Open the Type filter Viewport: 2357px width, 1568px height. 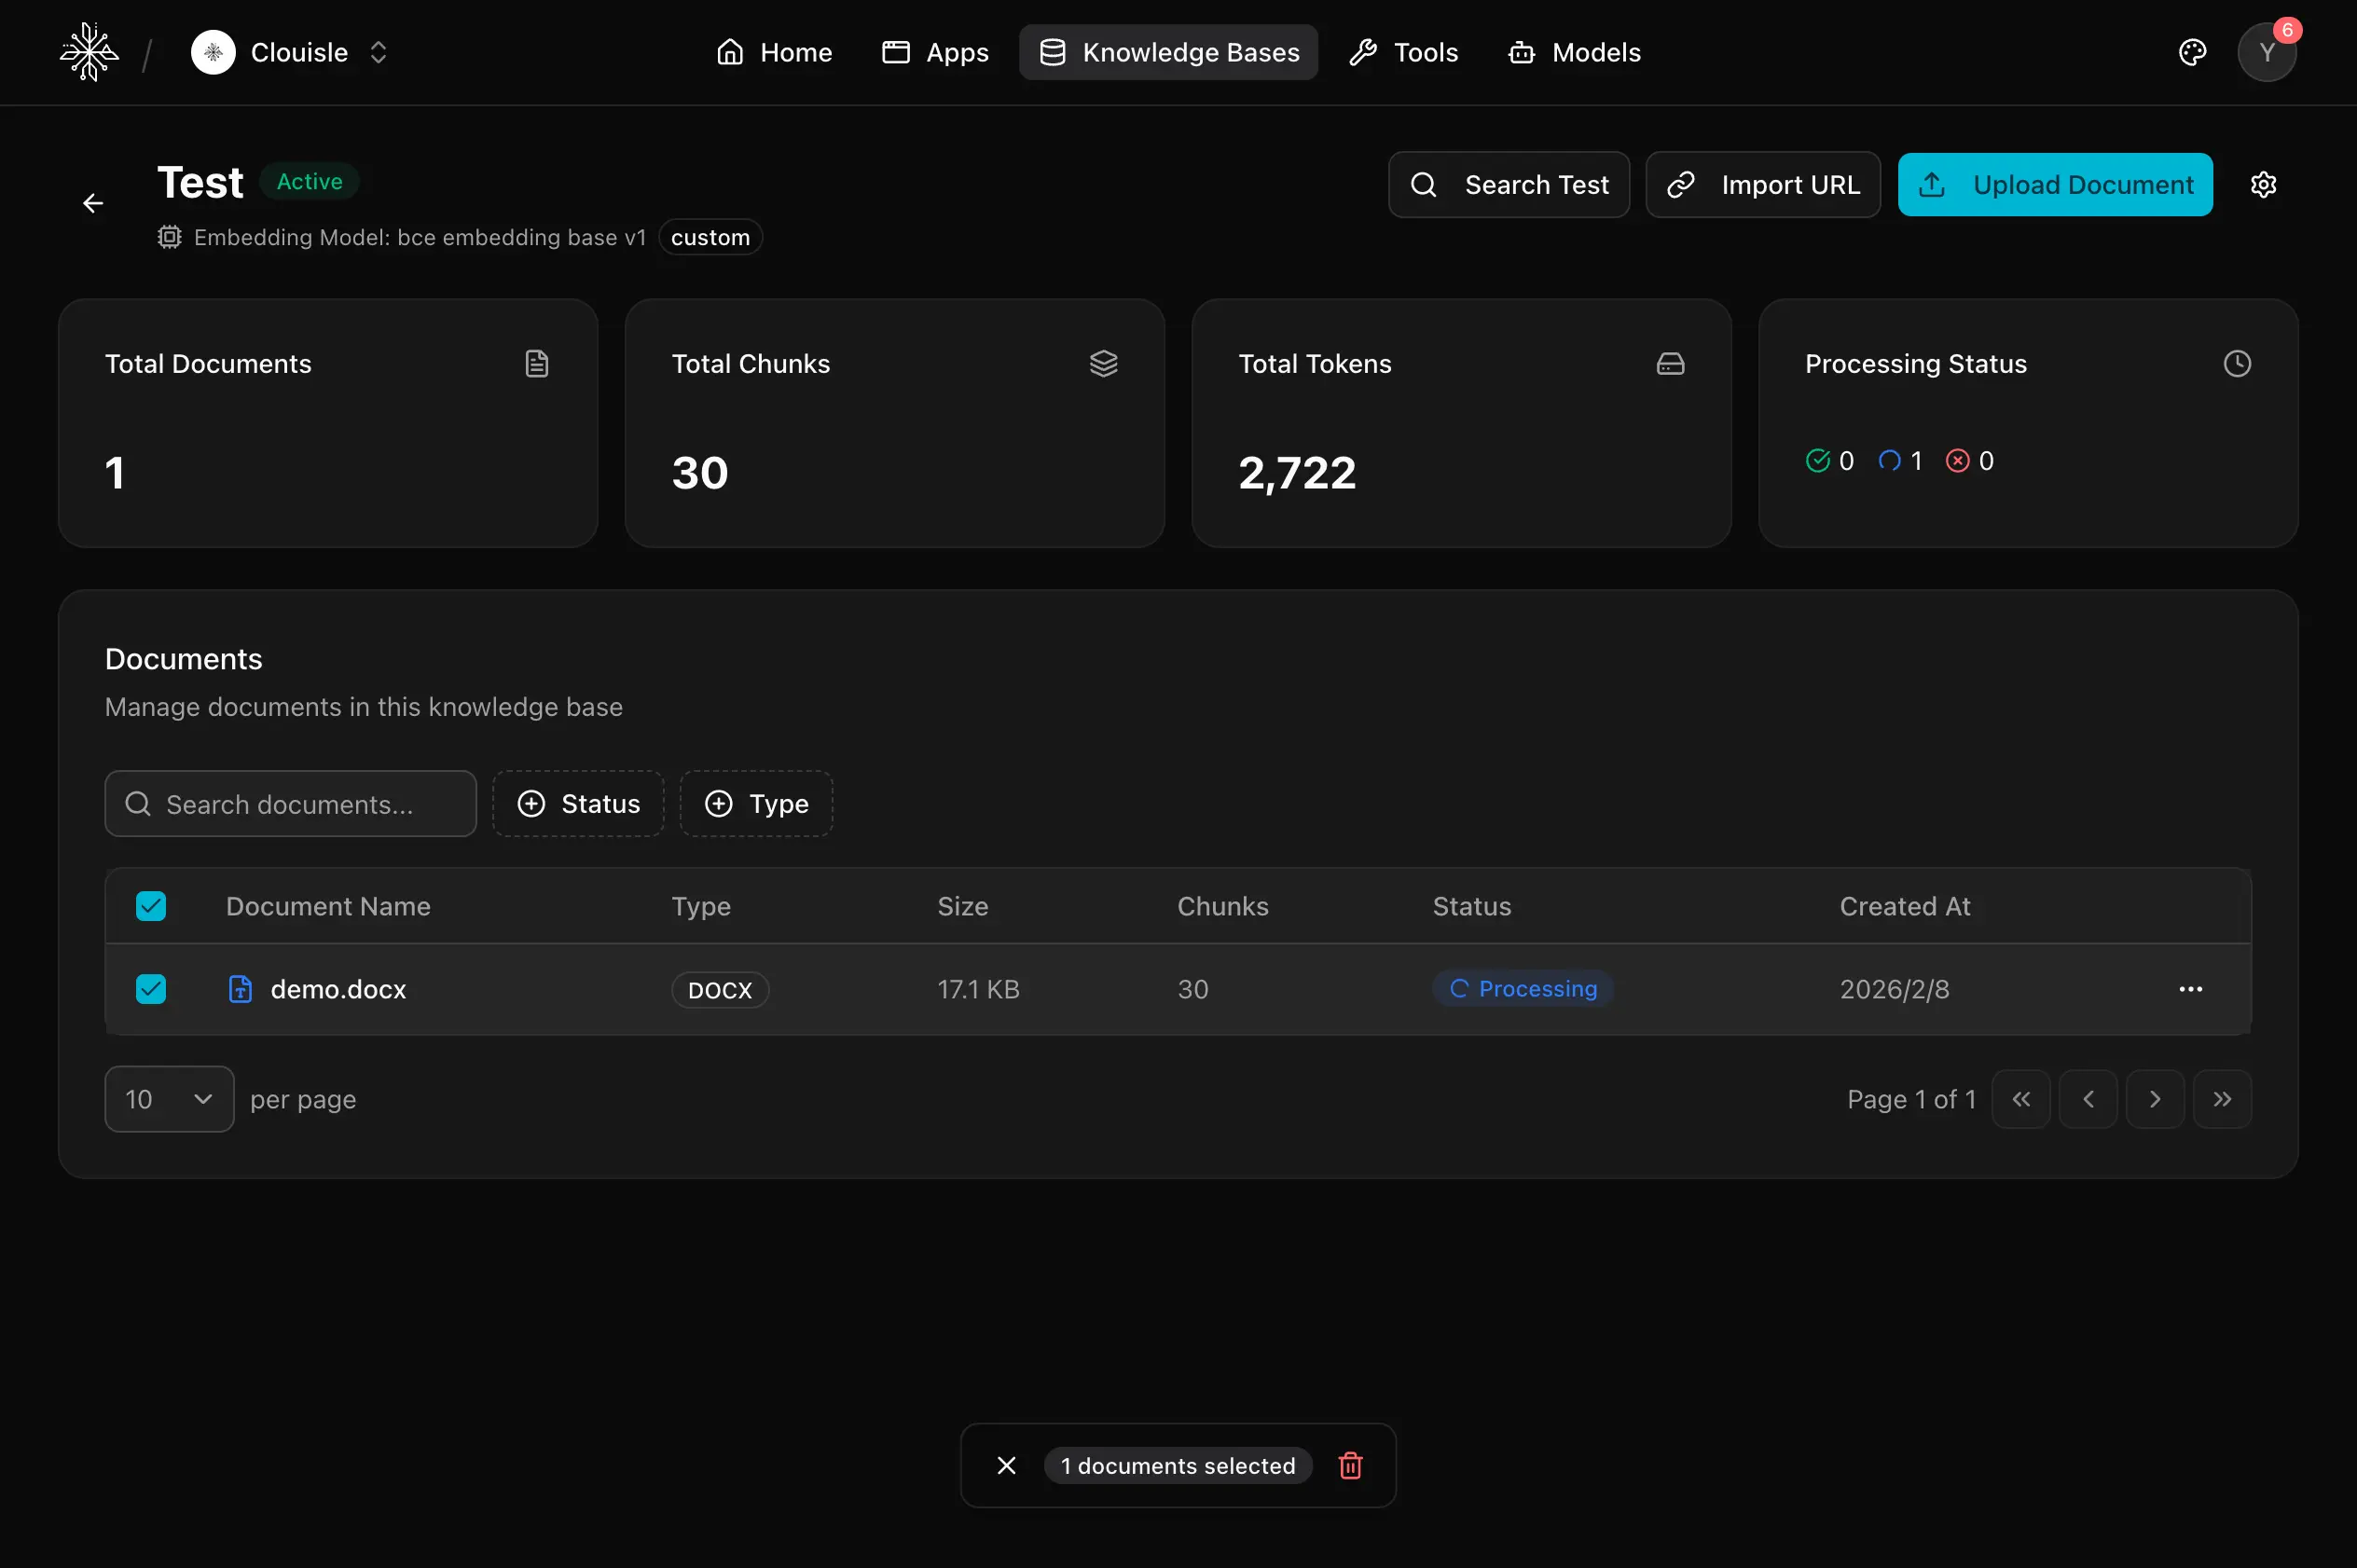pyautogui.click(x=756, y=804)
